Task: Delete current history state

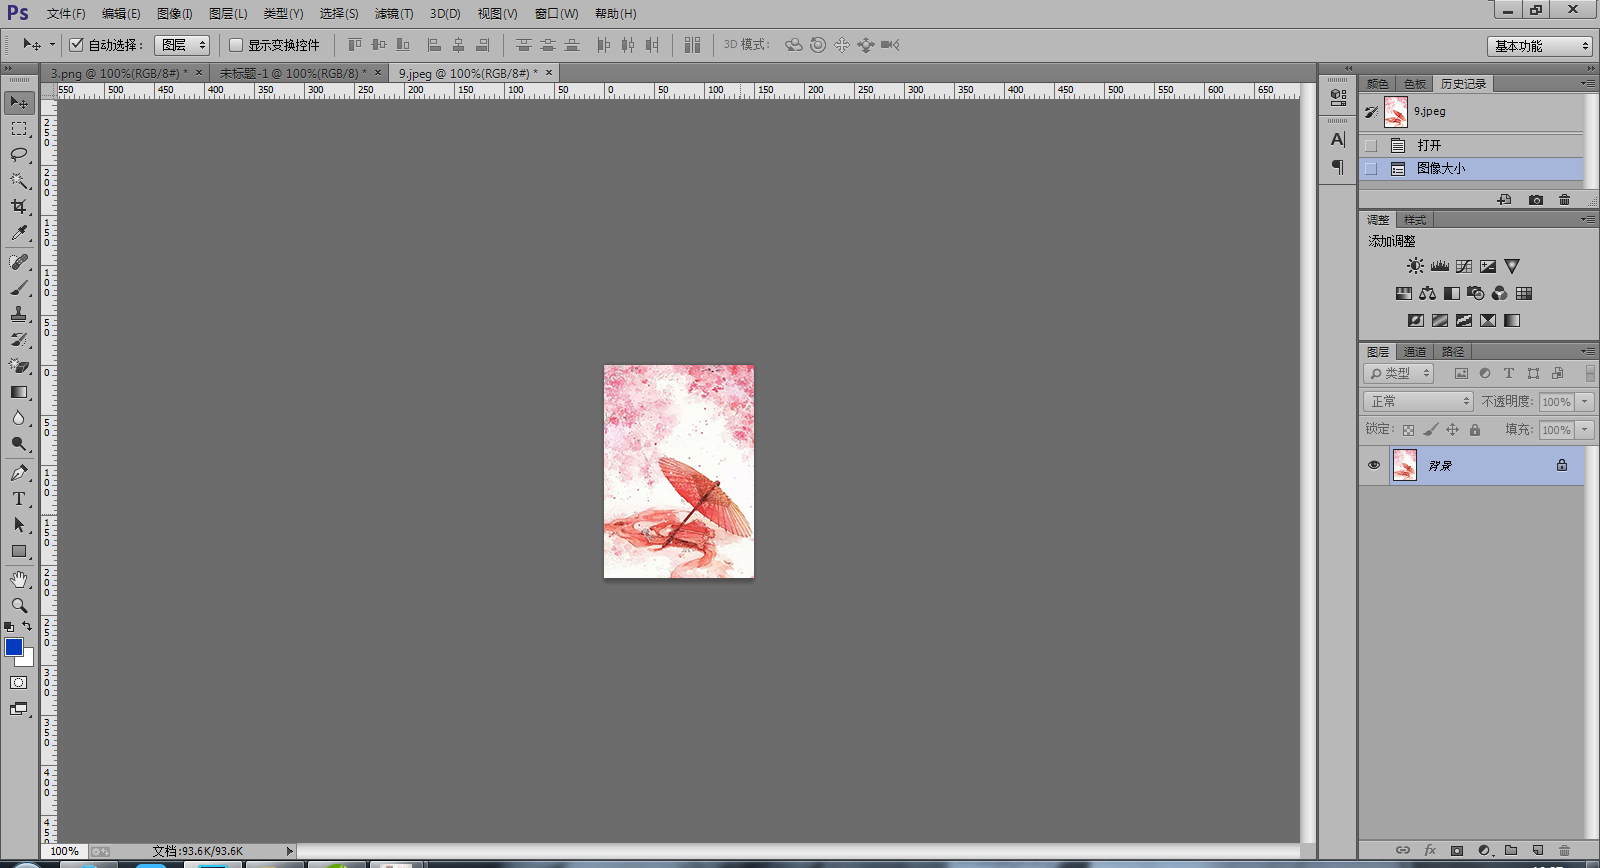Action: pyautogui.click(x=1564, y=200)
